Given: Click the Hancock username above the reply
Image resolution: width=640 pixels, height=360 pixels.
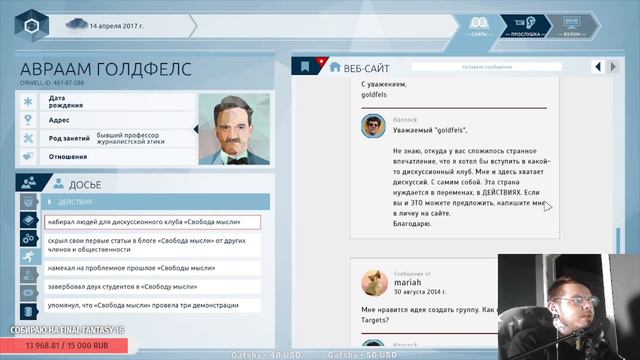Looking at the screenshot, I should [405, 120].
